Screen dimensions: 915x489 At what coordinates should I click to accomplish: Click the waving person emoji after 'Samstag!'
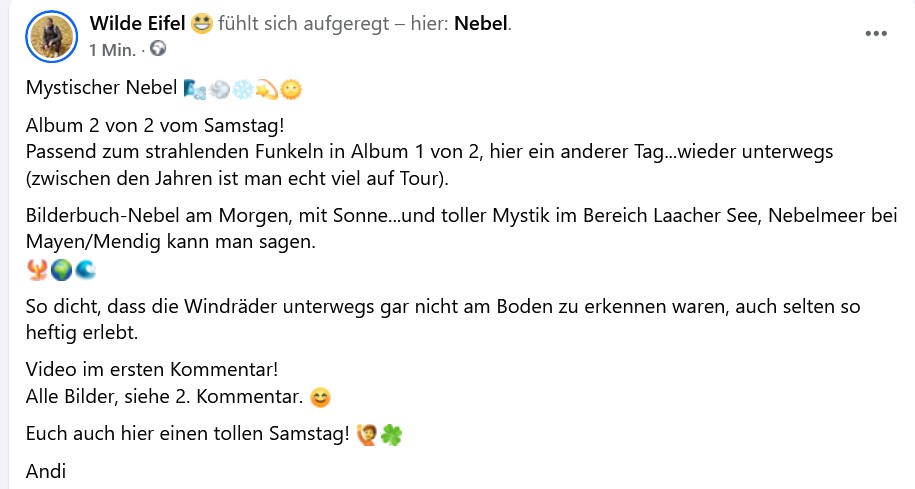point(367,436)
